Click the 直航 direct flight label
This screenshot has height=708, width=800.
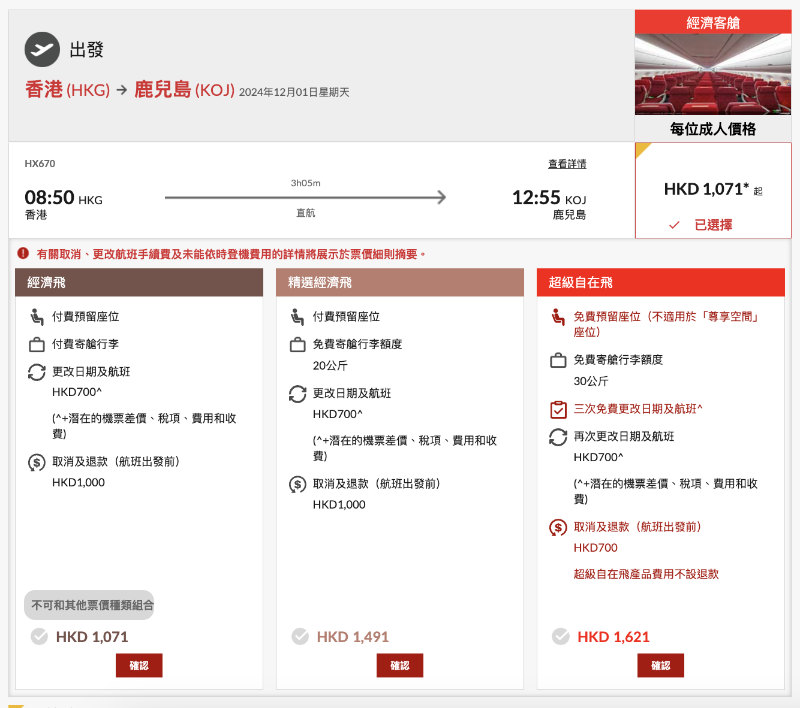click(306, 213)
